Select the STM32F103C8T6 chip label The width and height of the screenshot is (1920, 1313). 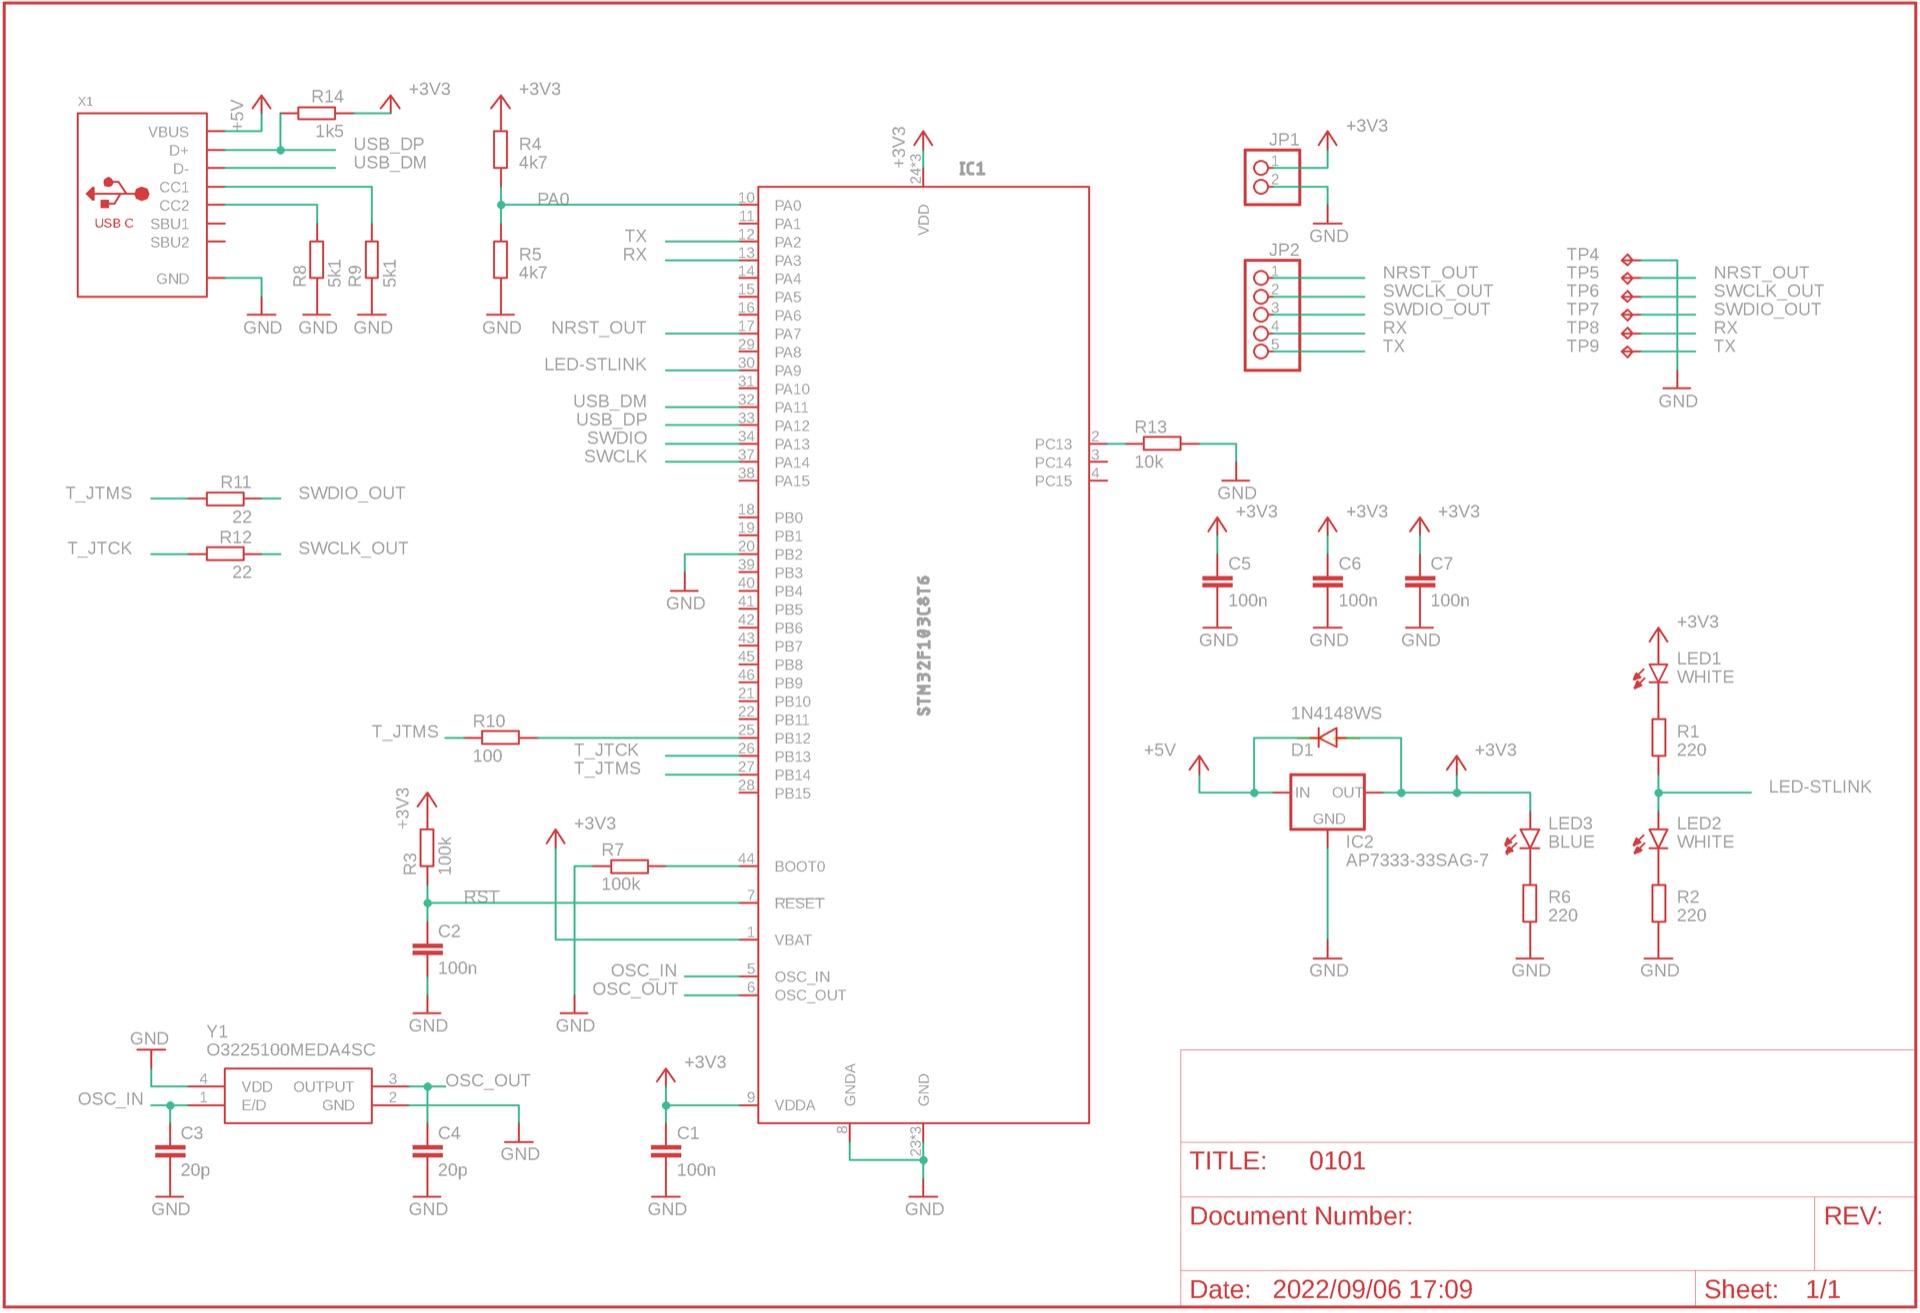coord(923,645)
